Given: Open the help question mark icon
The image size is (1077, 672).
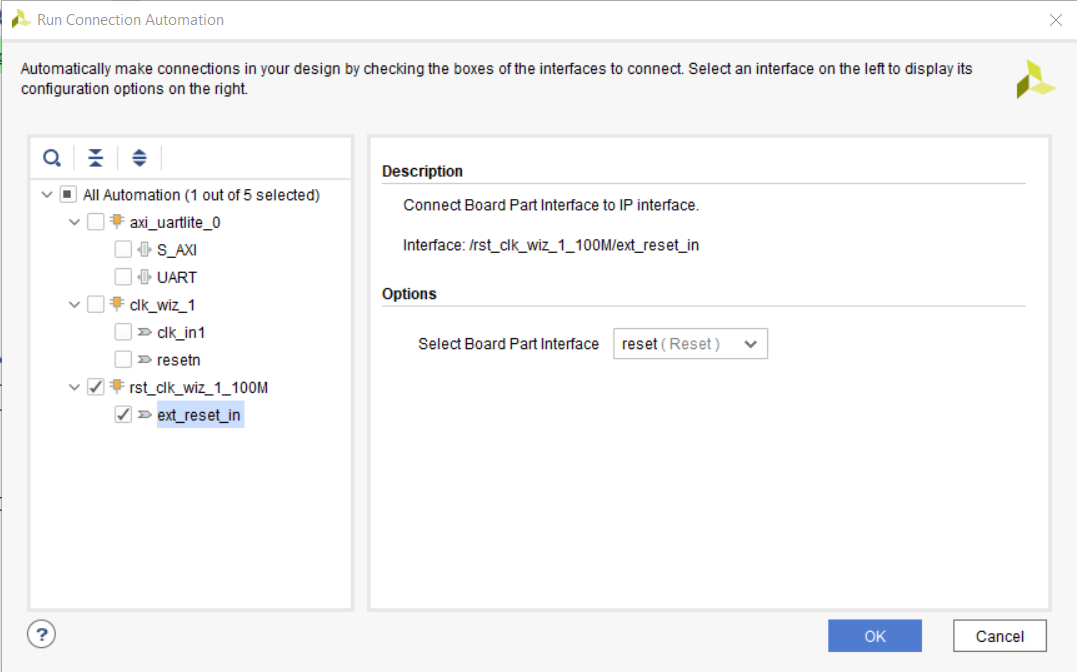Looking at the screenshot, I should coord(40,634).
